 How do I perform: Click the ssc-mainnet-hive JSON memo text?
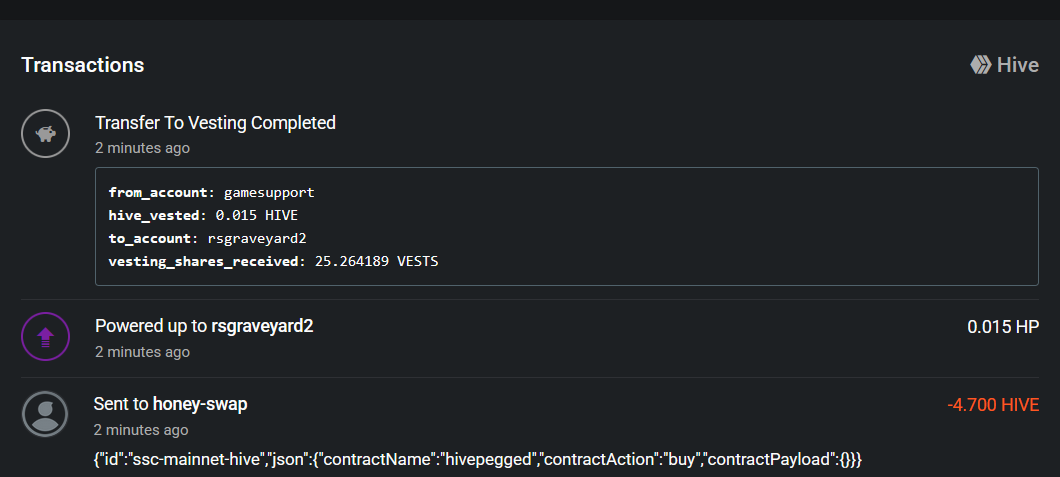[x=478, y=460]
